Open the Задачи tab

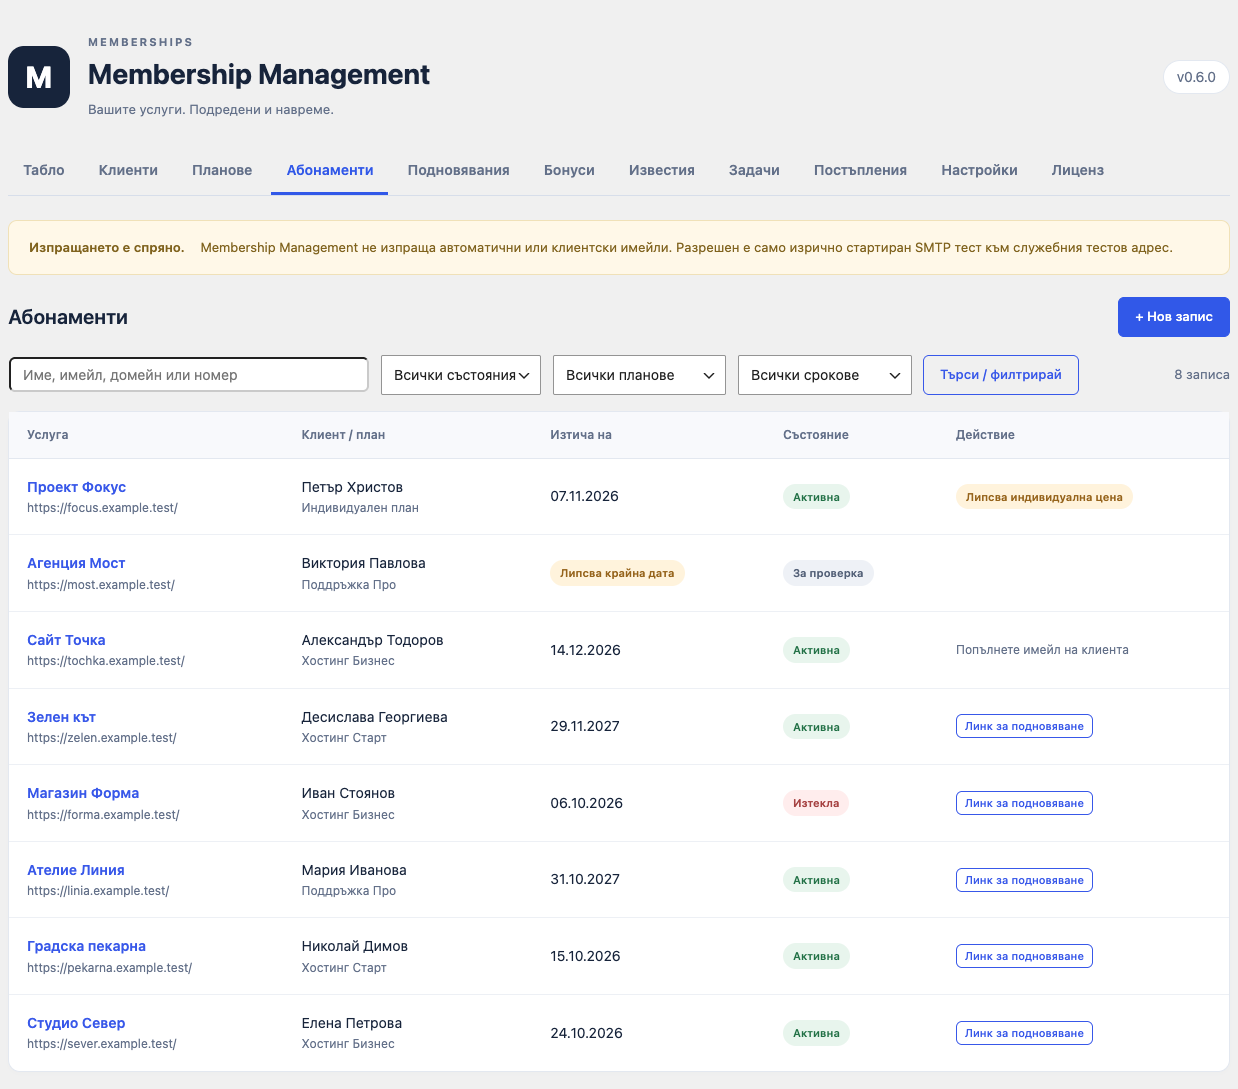[x=754, y=170]
